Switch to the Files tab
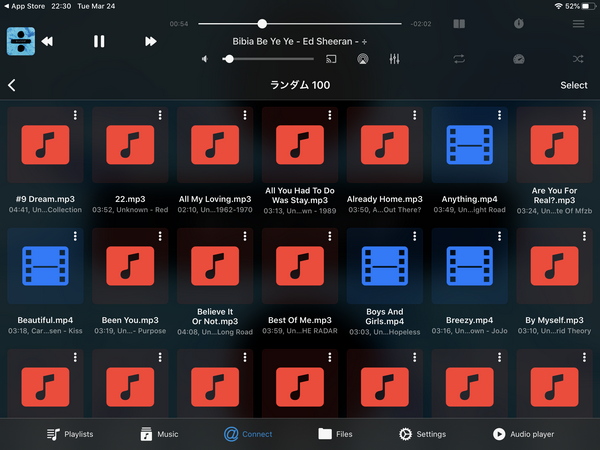 [x=335, y=434]
